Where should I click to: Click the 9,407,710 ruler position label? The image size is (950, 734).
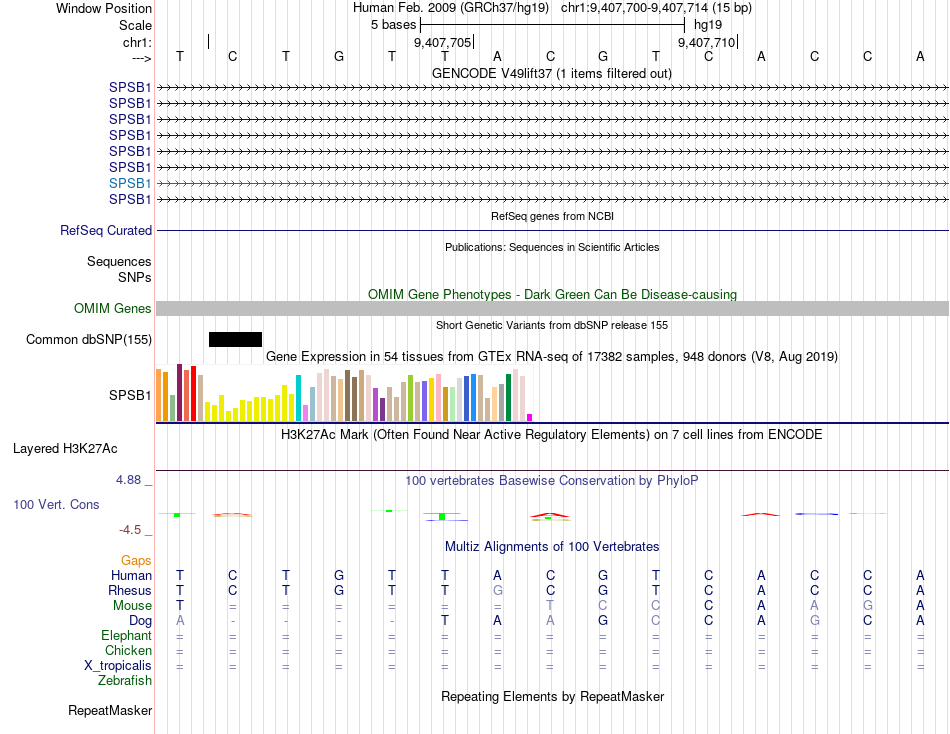[706, 42]
